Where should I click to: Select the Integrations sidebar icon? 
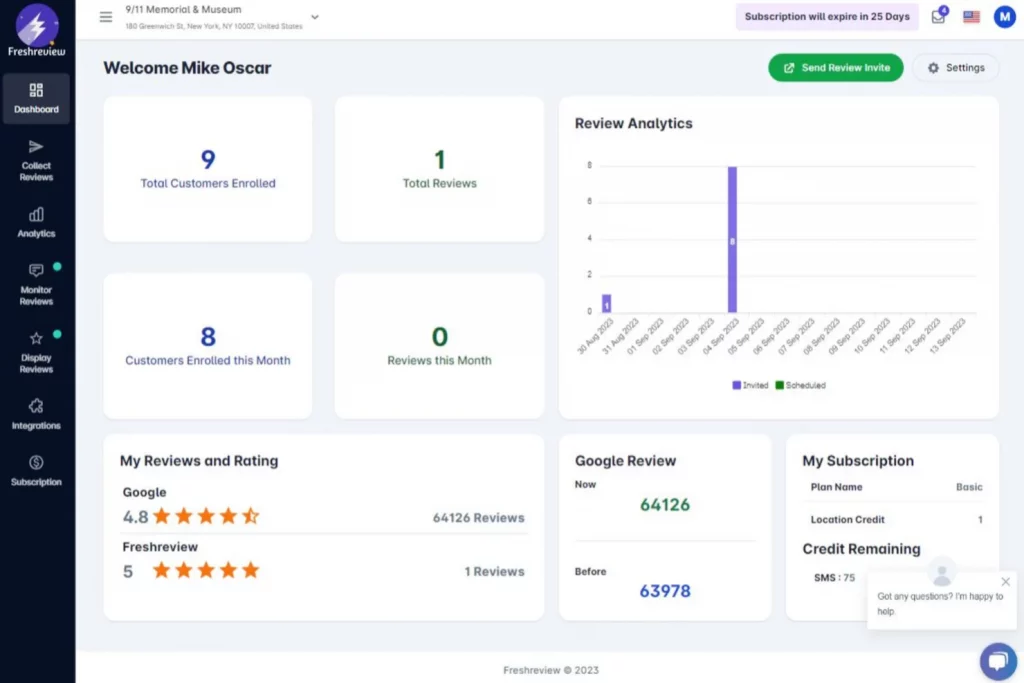pyautogui.click(x=36, y=413)
